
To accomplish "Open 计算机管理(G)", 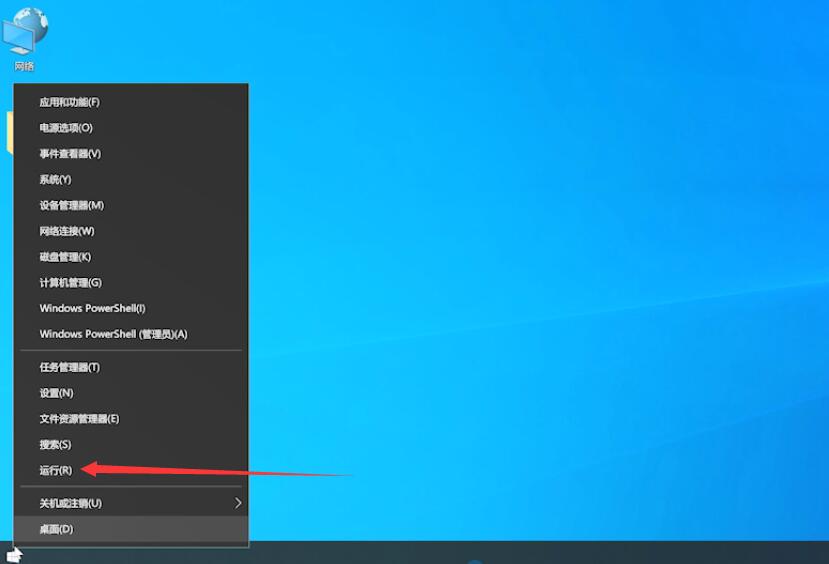I will [x=131, y=283].
